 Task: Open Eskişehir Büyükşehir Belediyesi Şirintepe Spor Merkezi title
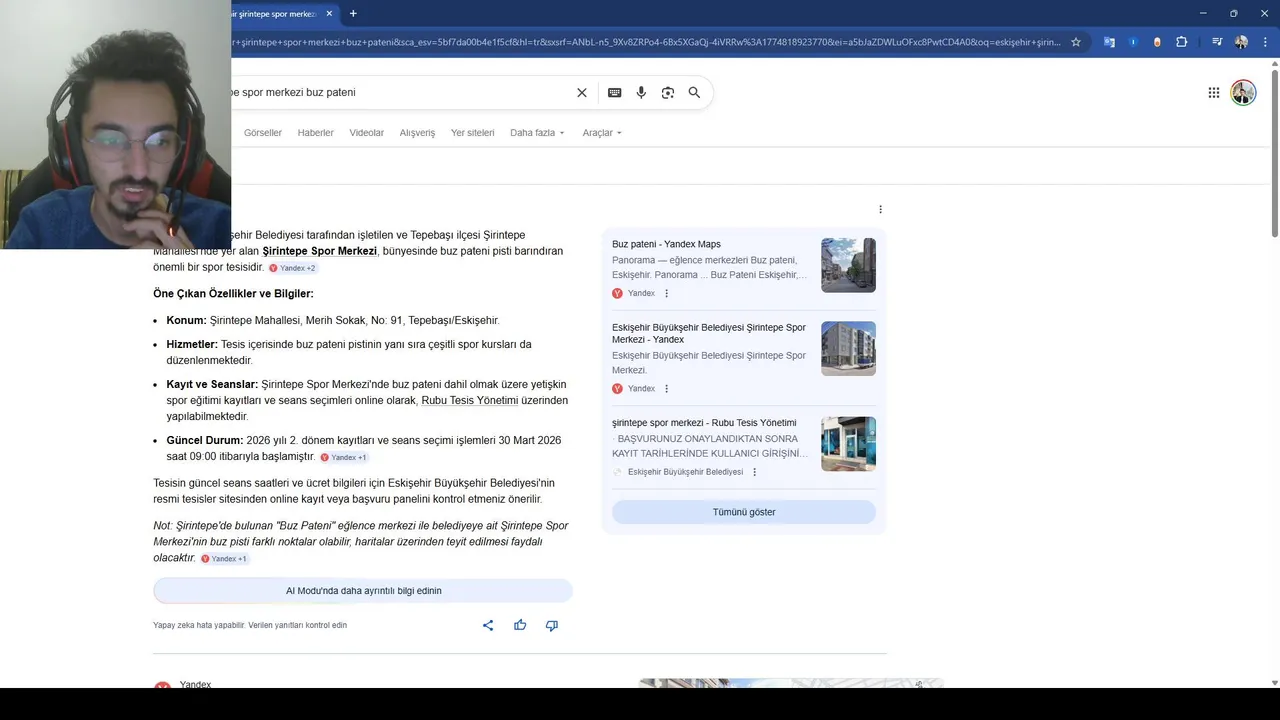click(709, 333)
